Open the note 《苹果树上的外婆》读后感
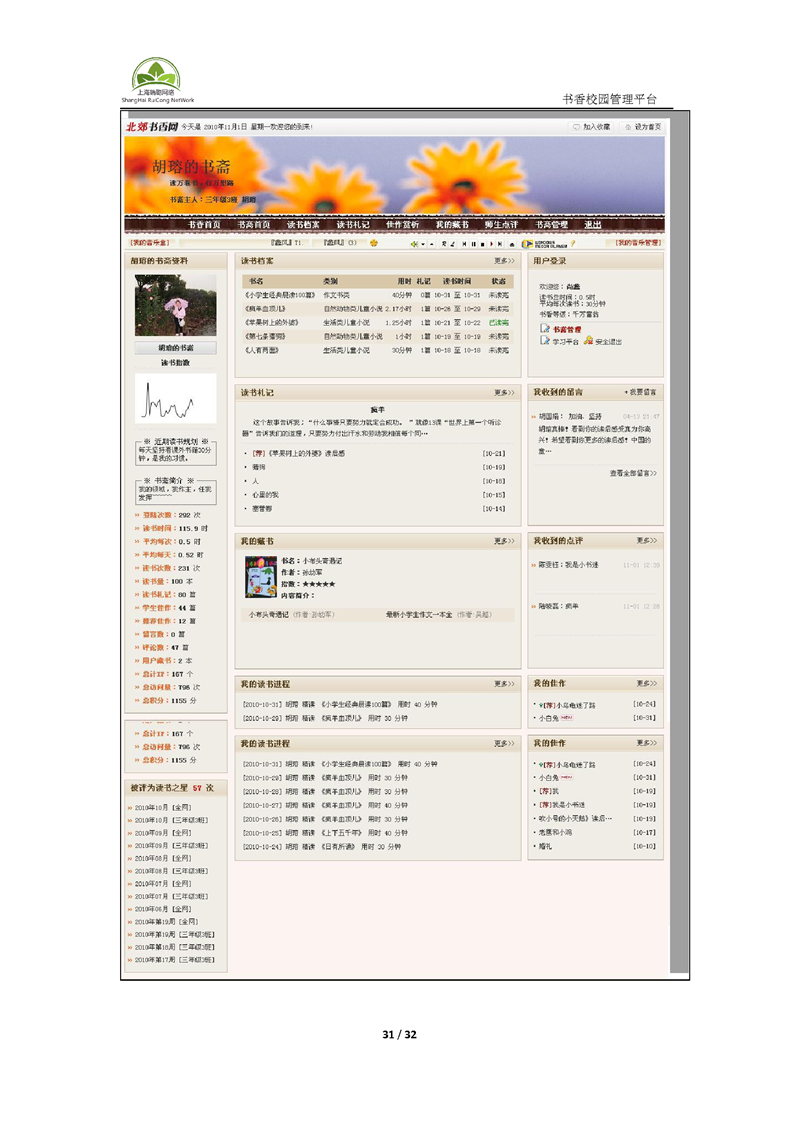 (x=298, y=454)
